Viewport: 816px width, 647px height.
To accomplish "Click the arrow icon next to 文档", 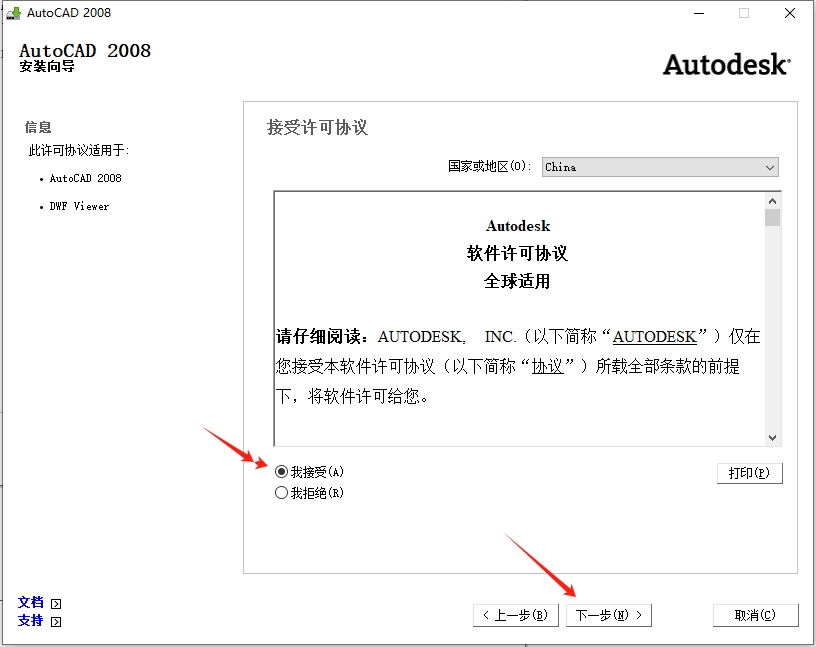I will point(55,602).
